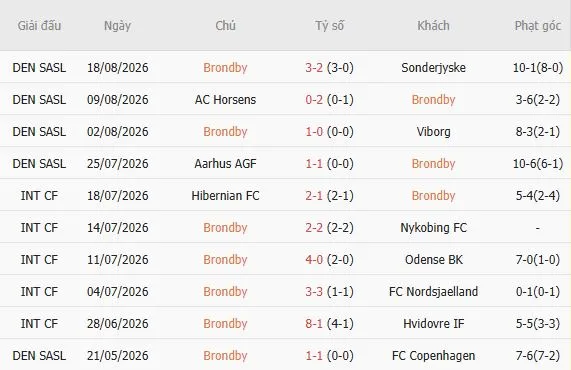Click the 10-1(8-0) corner stats cell
The image size is (571, 370).
click(x=537, y=67)
